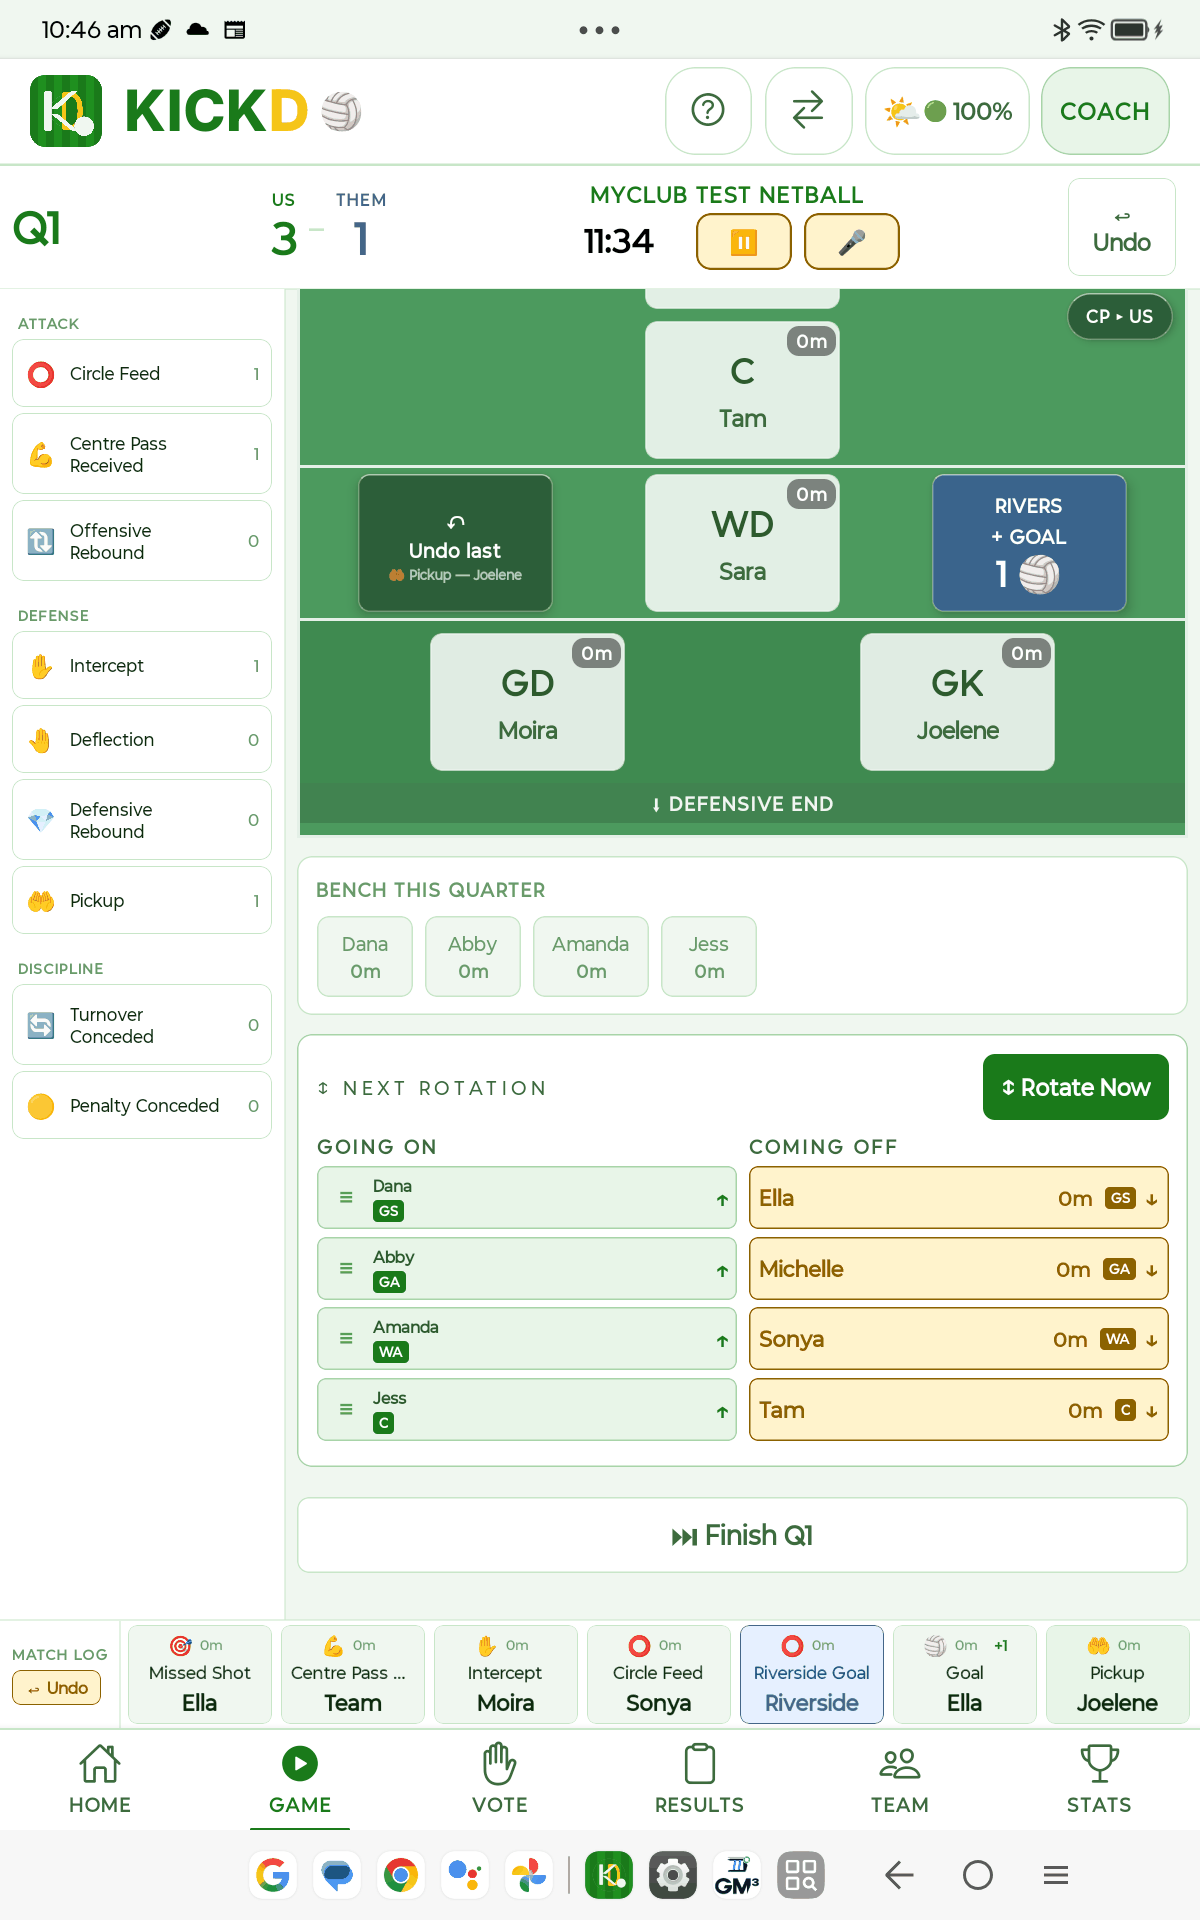Screen dimensions: 1200x1920
Task: Tap the microphone voice input button
Action: 852,242
